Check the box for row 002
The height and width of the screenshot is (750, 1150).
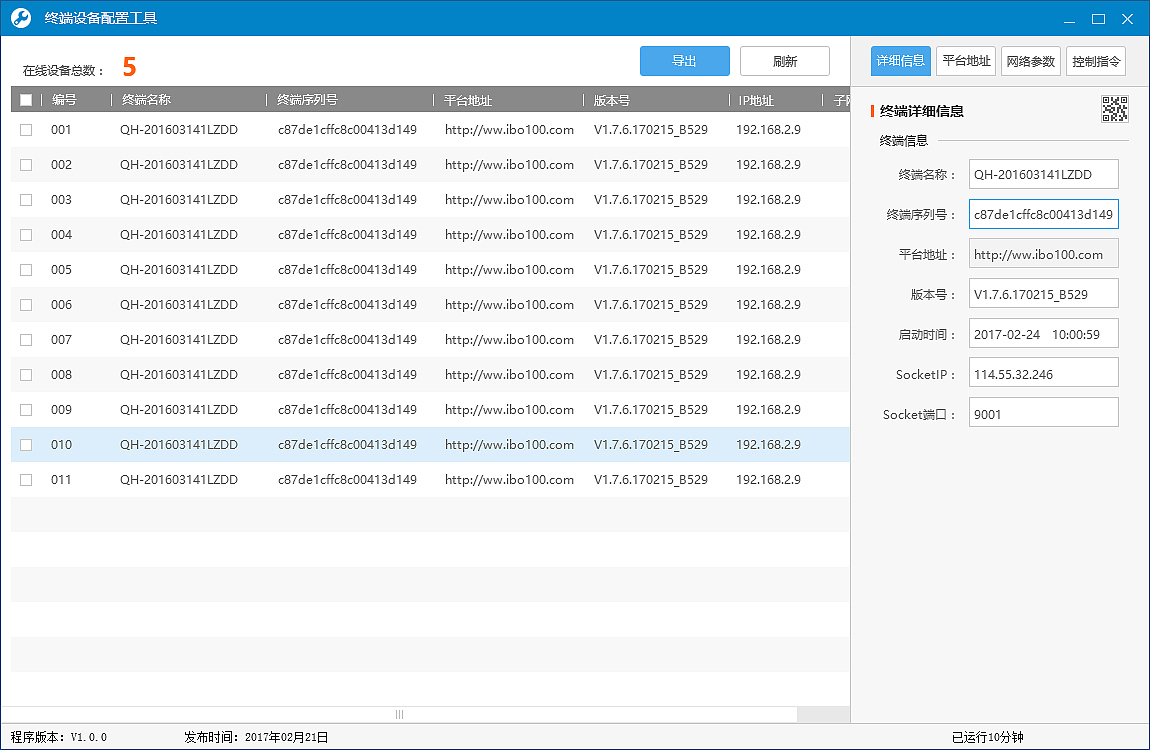[26, 165]
